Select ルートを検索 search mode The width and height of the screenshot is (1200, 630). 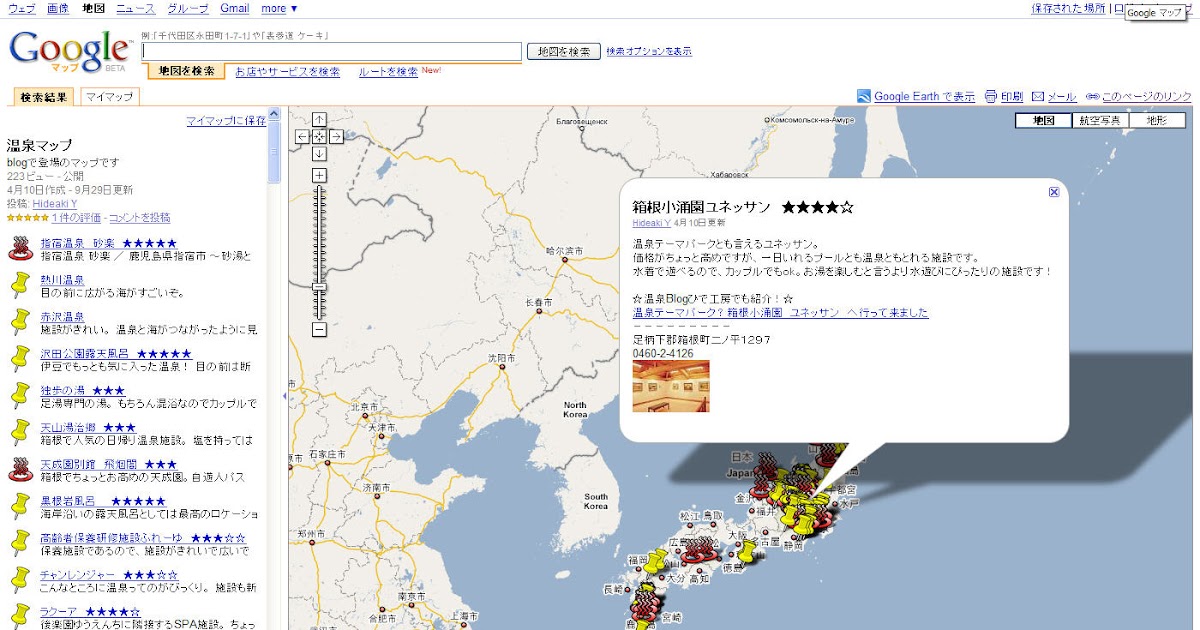388,72
